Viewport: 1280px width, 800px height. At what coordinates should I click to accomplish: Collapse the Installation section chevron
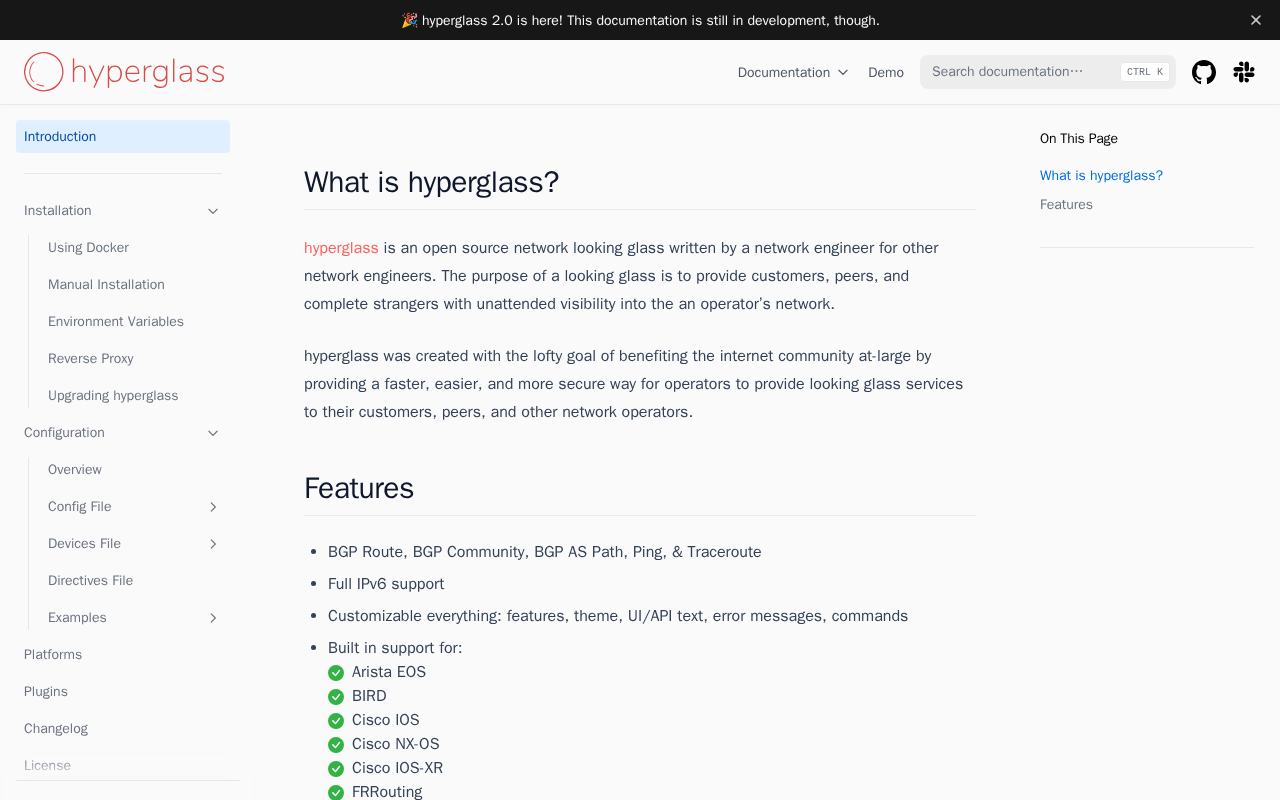pos(213,211)
